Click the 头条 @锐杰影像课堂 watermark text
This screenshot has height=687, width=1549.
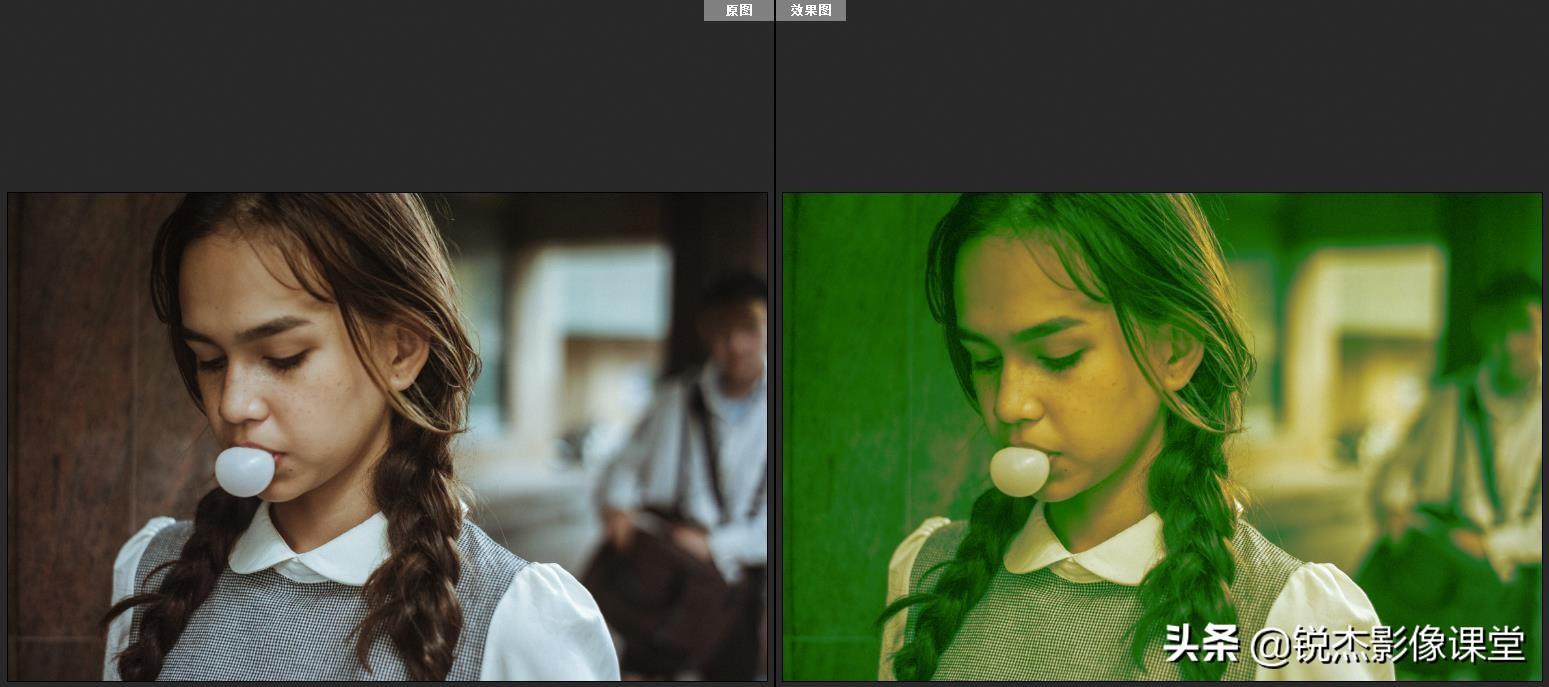[x=1345, y=644]
